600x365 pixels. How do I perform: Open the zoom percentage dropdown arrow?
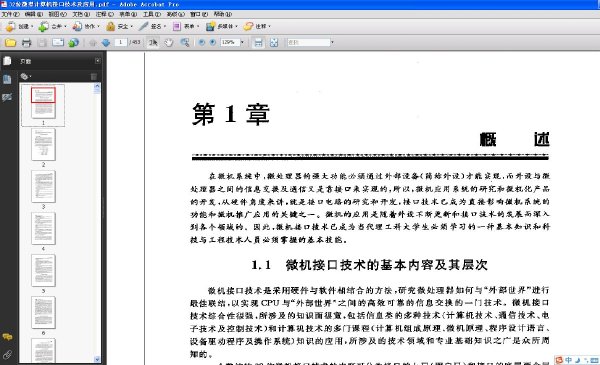(x=242, y=42)
